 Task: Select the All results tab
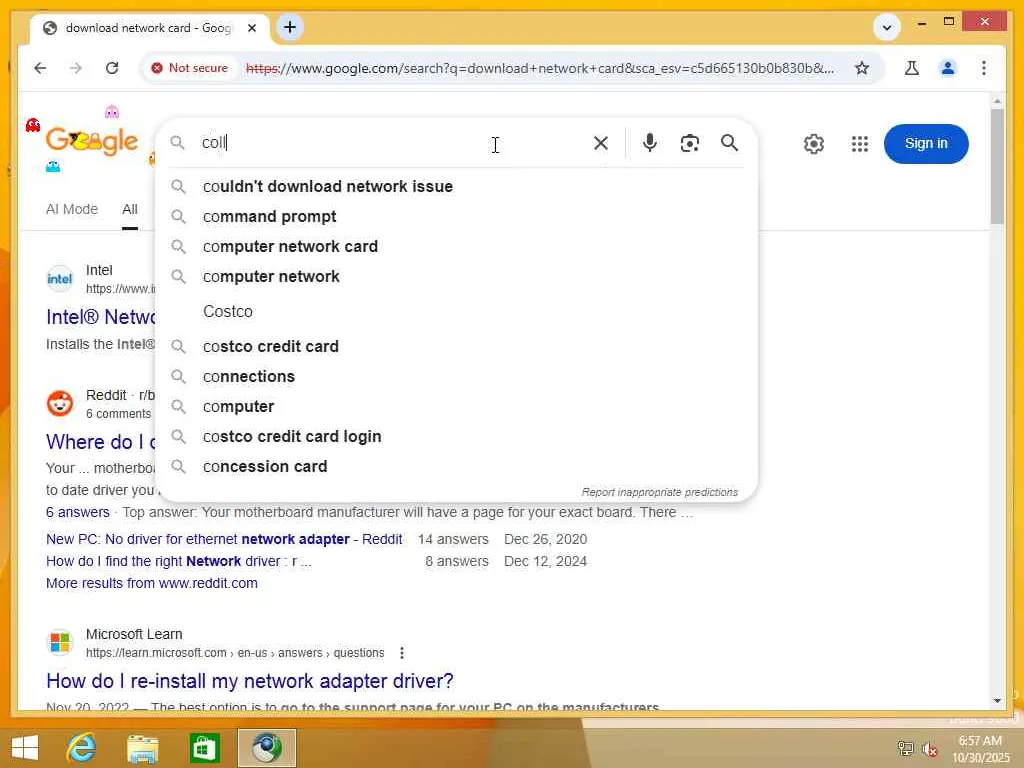(130, 209)
